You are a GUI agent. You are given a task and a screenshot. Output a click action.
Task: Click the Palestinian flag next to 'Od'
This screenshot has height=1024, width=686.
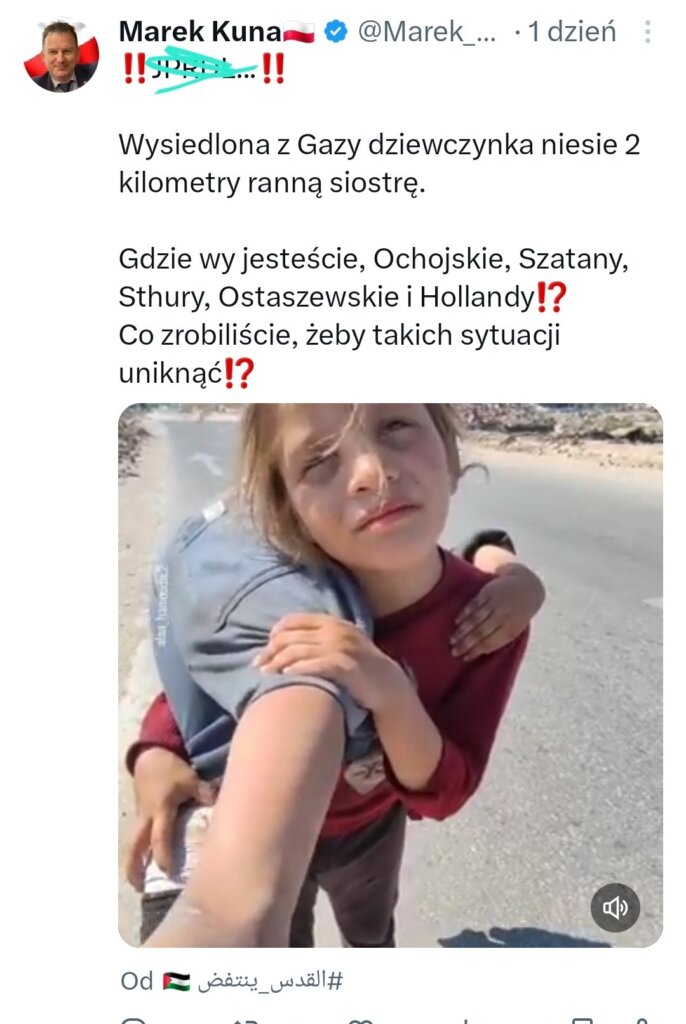tap(176, 981)
